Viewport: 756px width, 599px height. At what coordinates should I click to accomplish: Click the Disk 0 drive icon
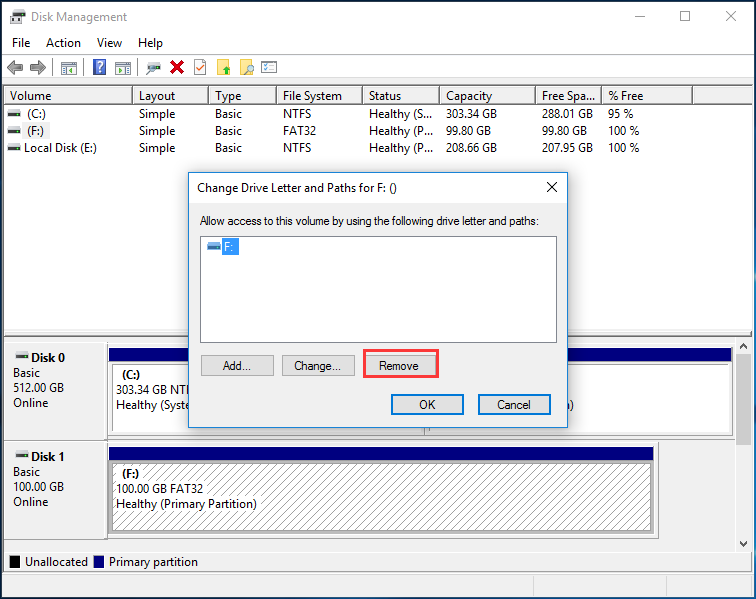22,356
